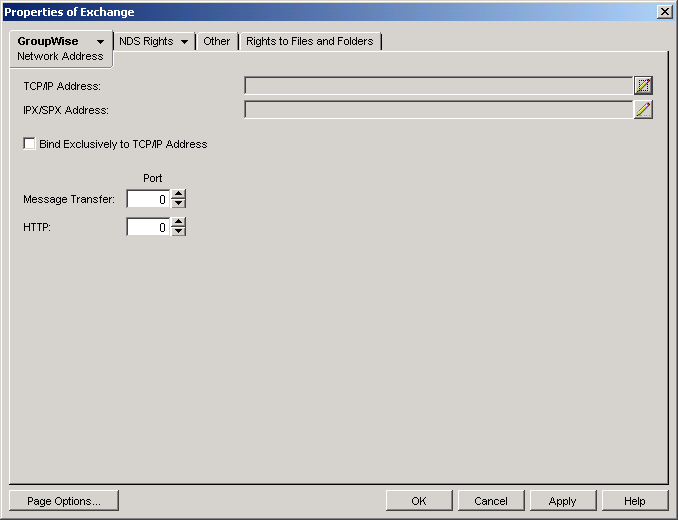Image resolution: width=678 pixels, height=520 pixels.
Task: Expand the NDS Rights tab dropdown arrow
Action: click(185, 42)
